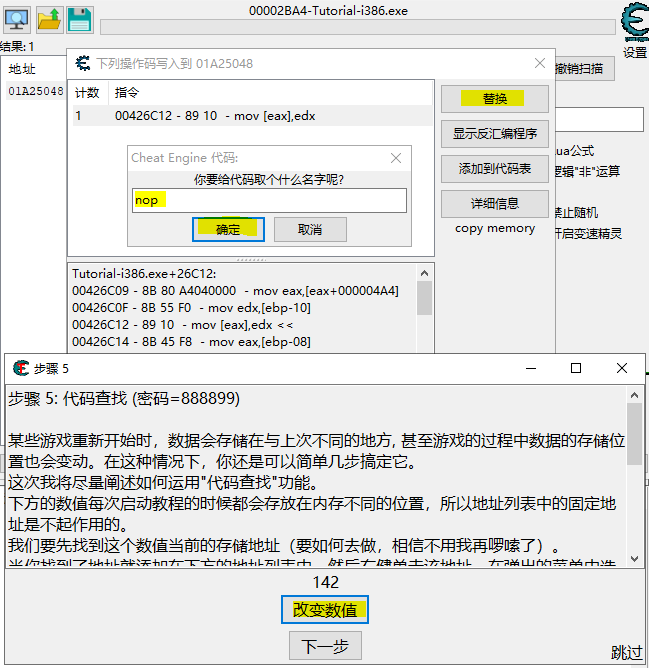Maximize the Step 5 tutorial window

pos(576,368)
